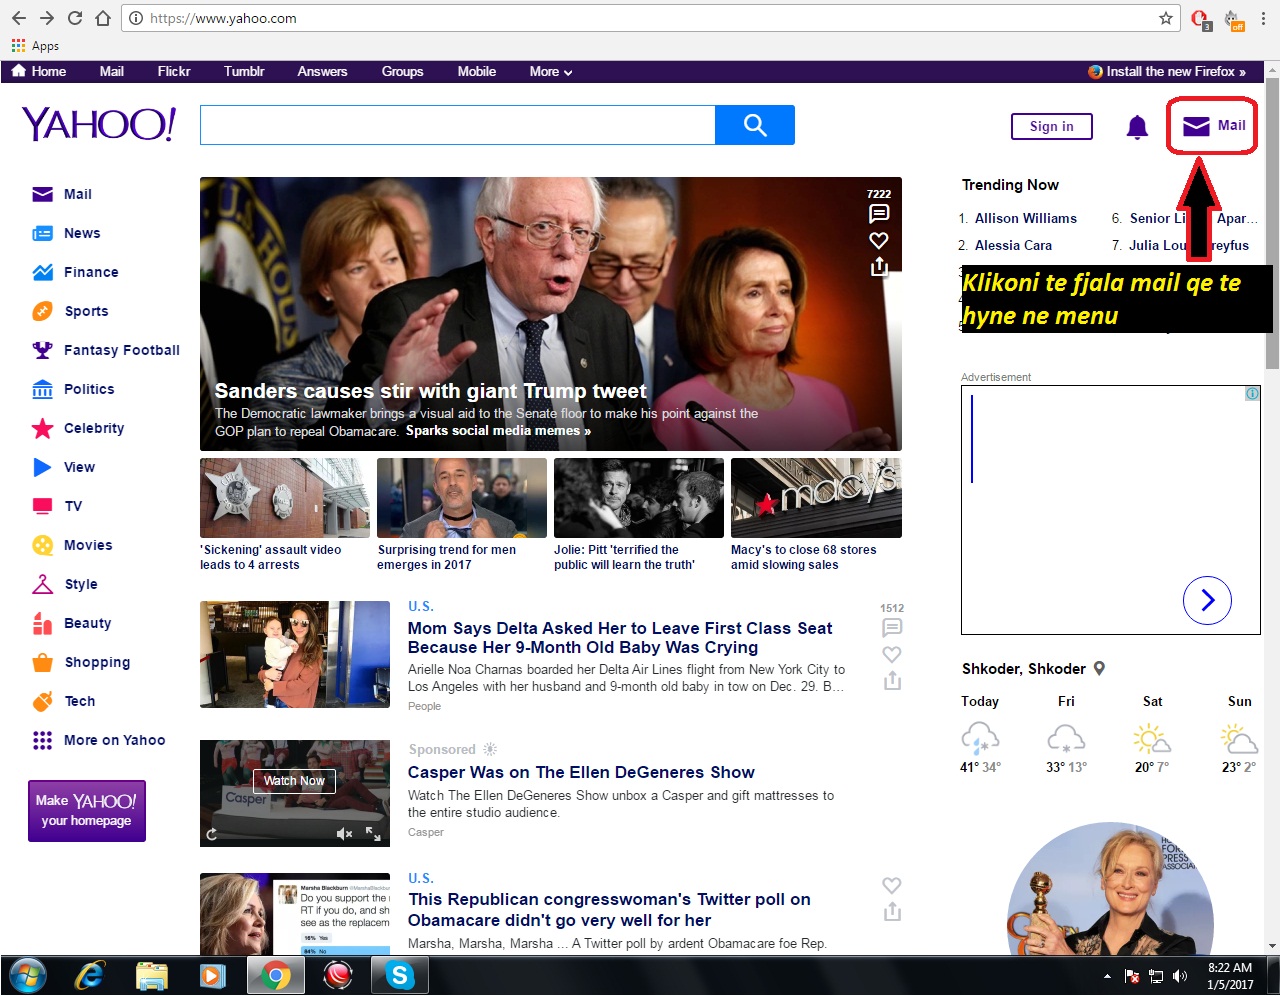Click the Tech icon in sidebar
This screenshot has width=1280, height=996.
click(42, 701)
